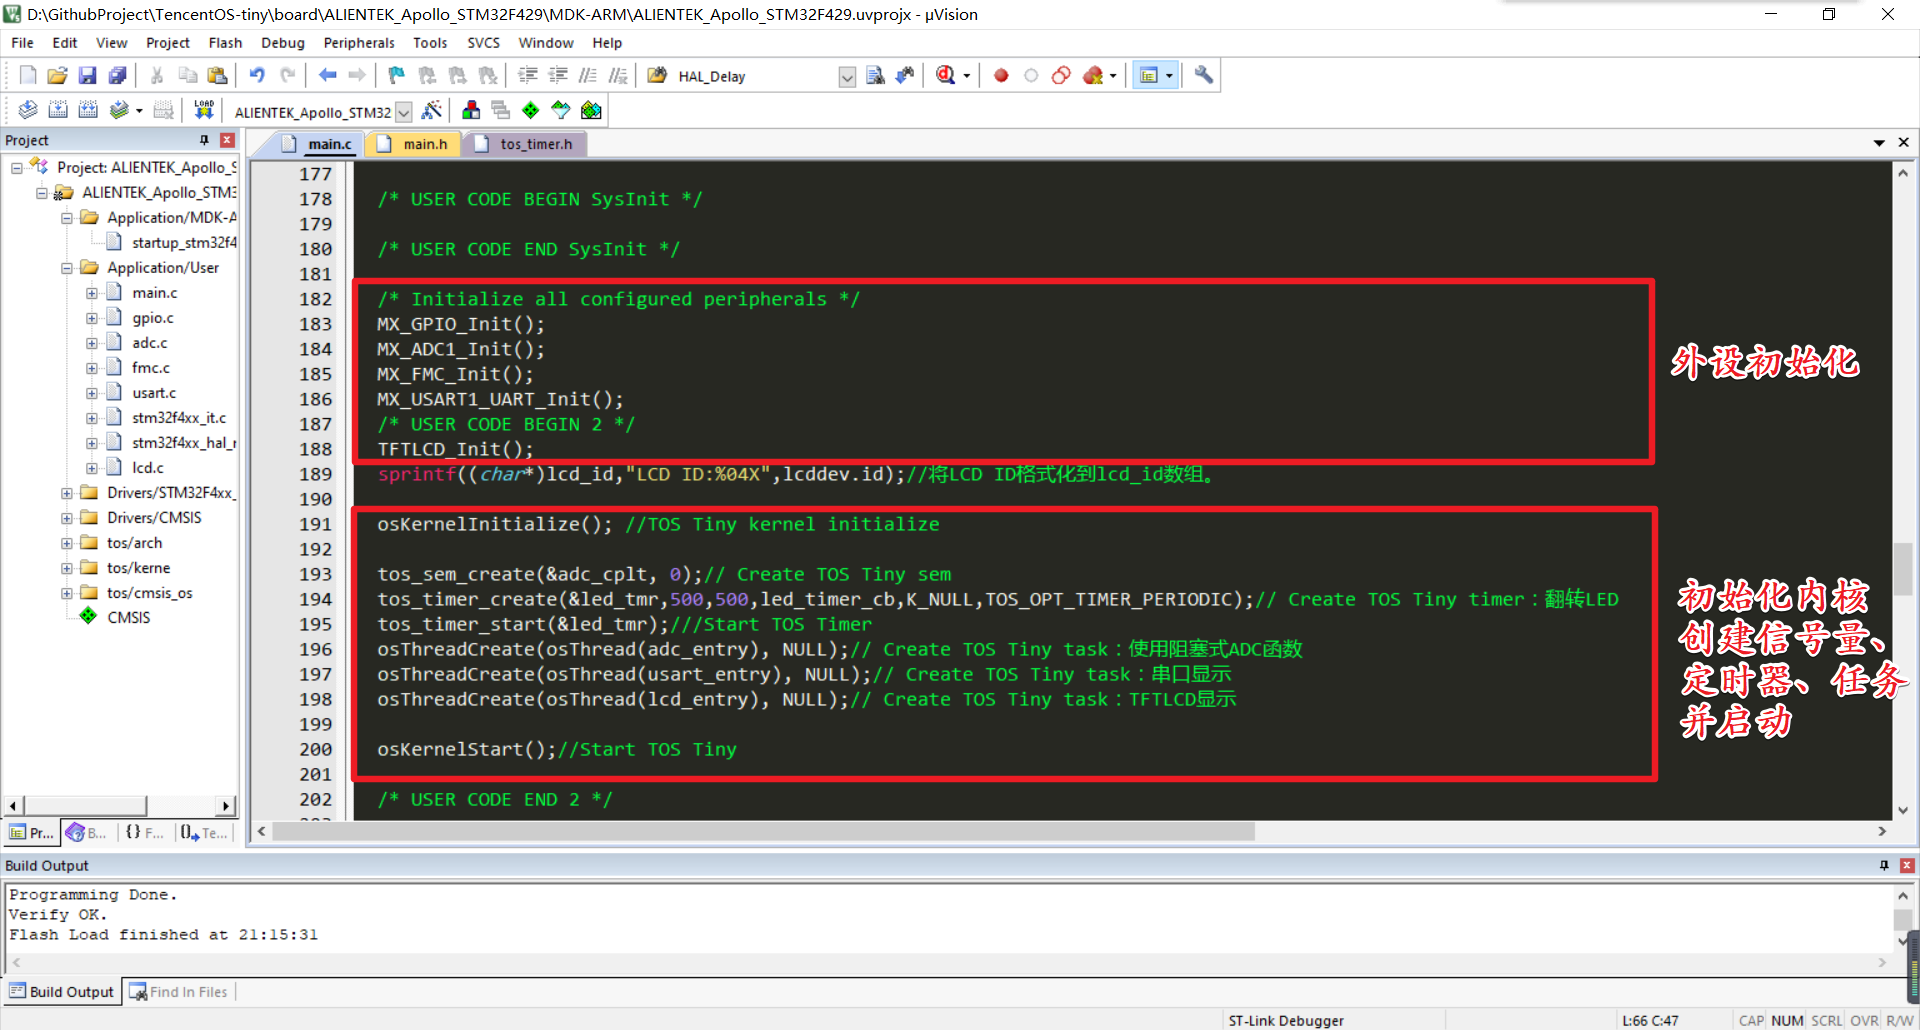
Task: Open Configuration wrench icon in toolbar
Action: (x=1204, y=76)
